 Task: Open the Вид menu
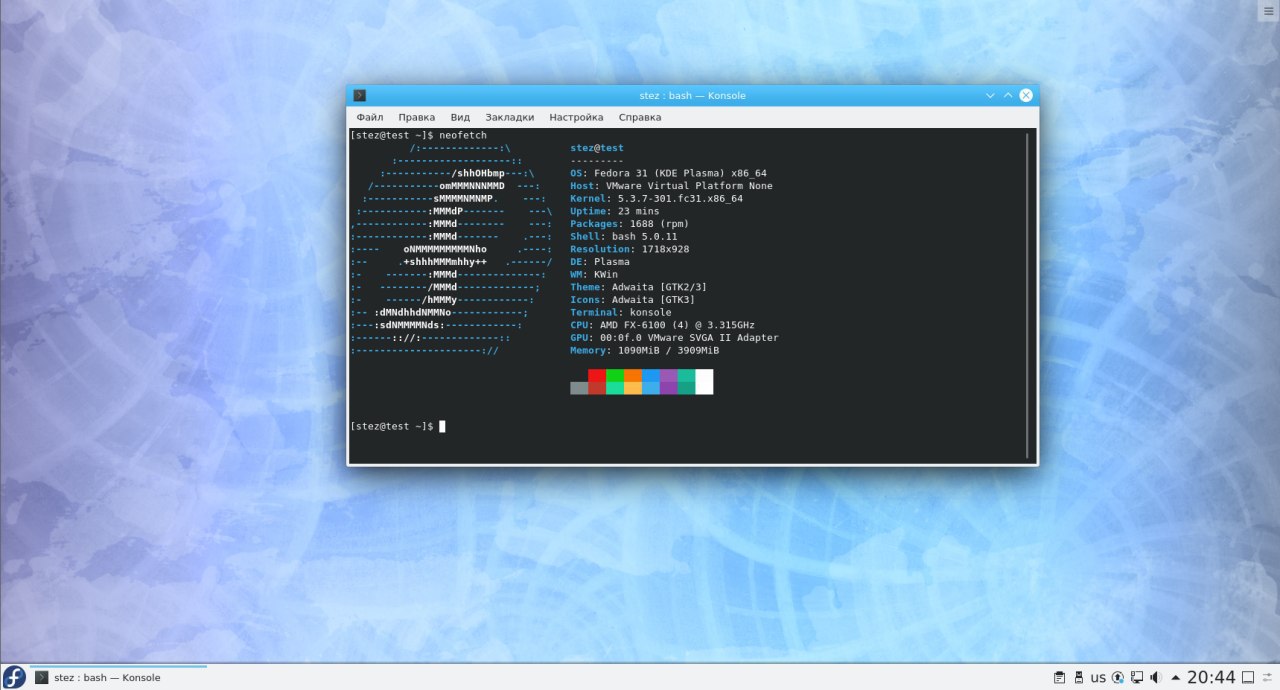[460, 117]
